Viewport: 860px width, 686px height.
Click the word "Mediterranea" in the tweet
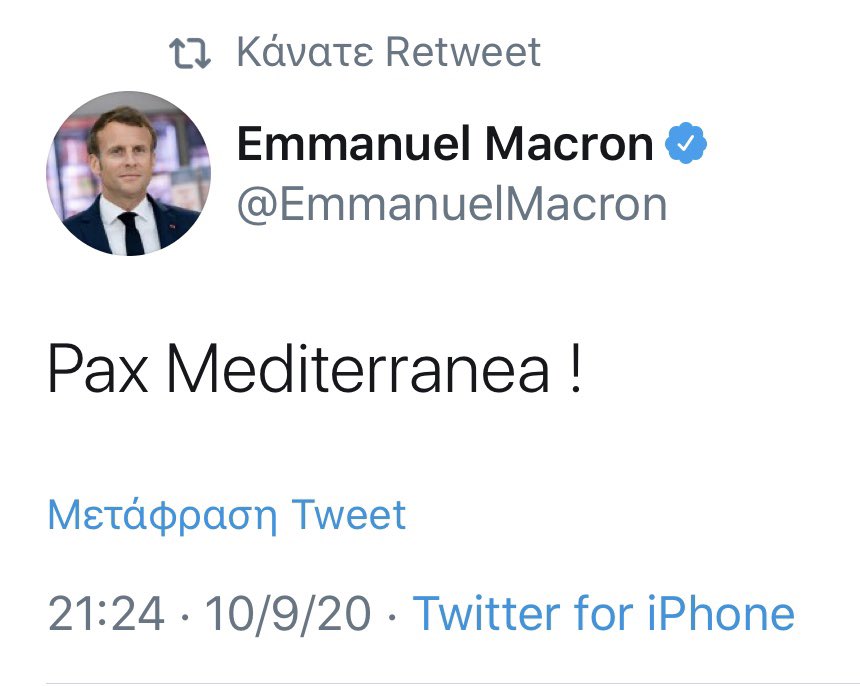357,371
